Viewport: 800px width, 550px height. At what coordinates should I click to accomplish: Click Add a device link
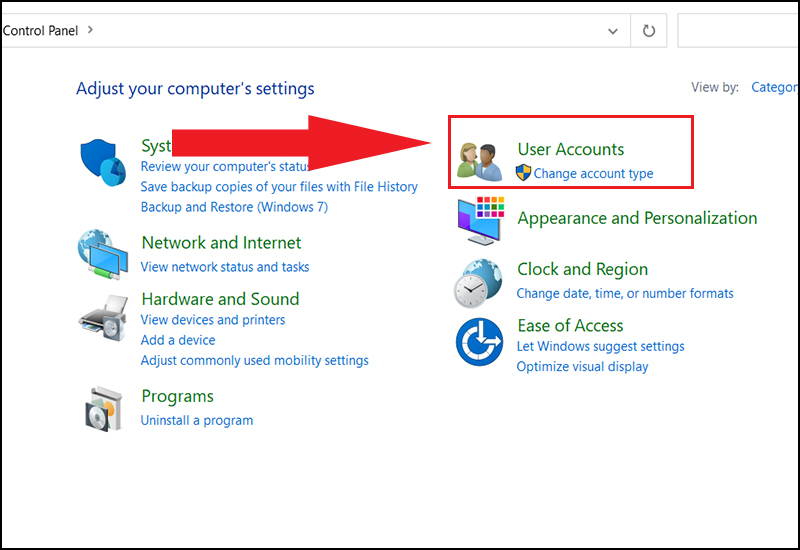[178, 340]
